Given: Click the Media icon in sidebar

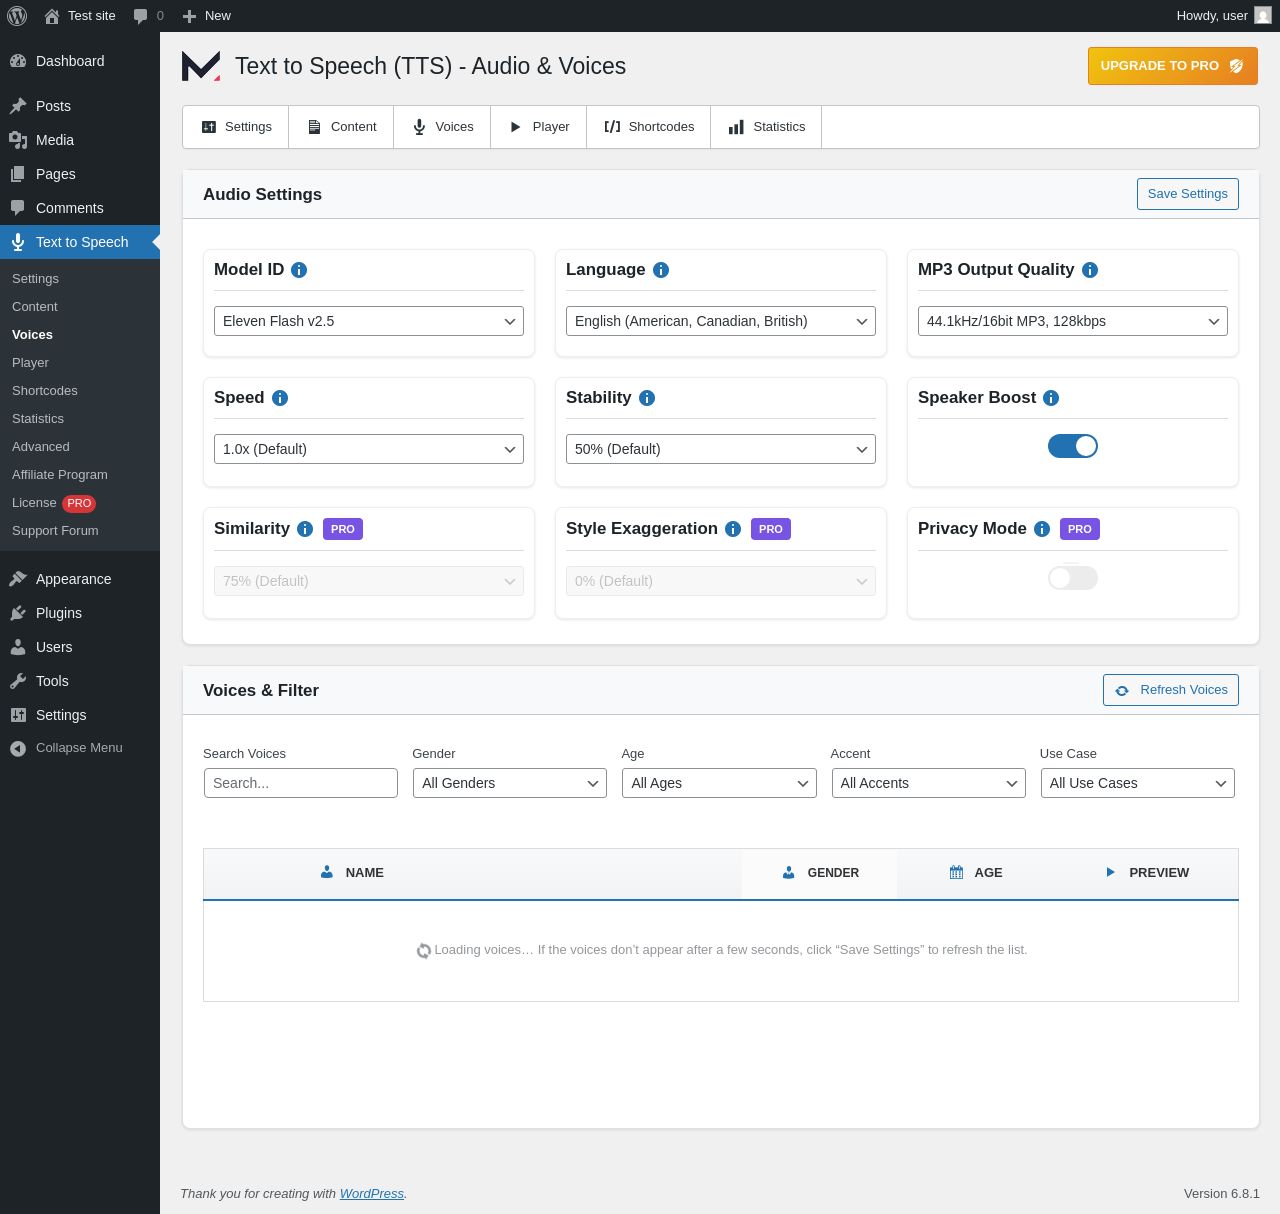Looking at the screenshot, I should pyautogui.click(x=18, y=140).
